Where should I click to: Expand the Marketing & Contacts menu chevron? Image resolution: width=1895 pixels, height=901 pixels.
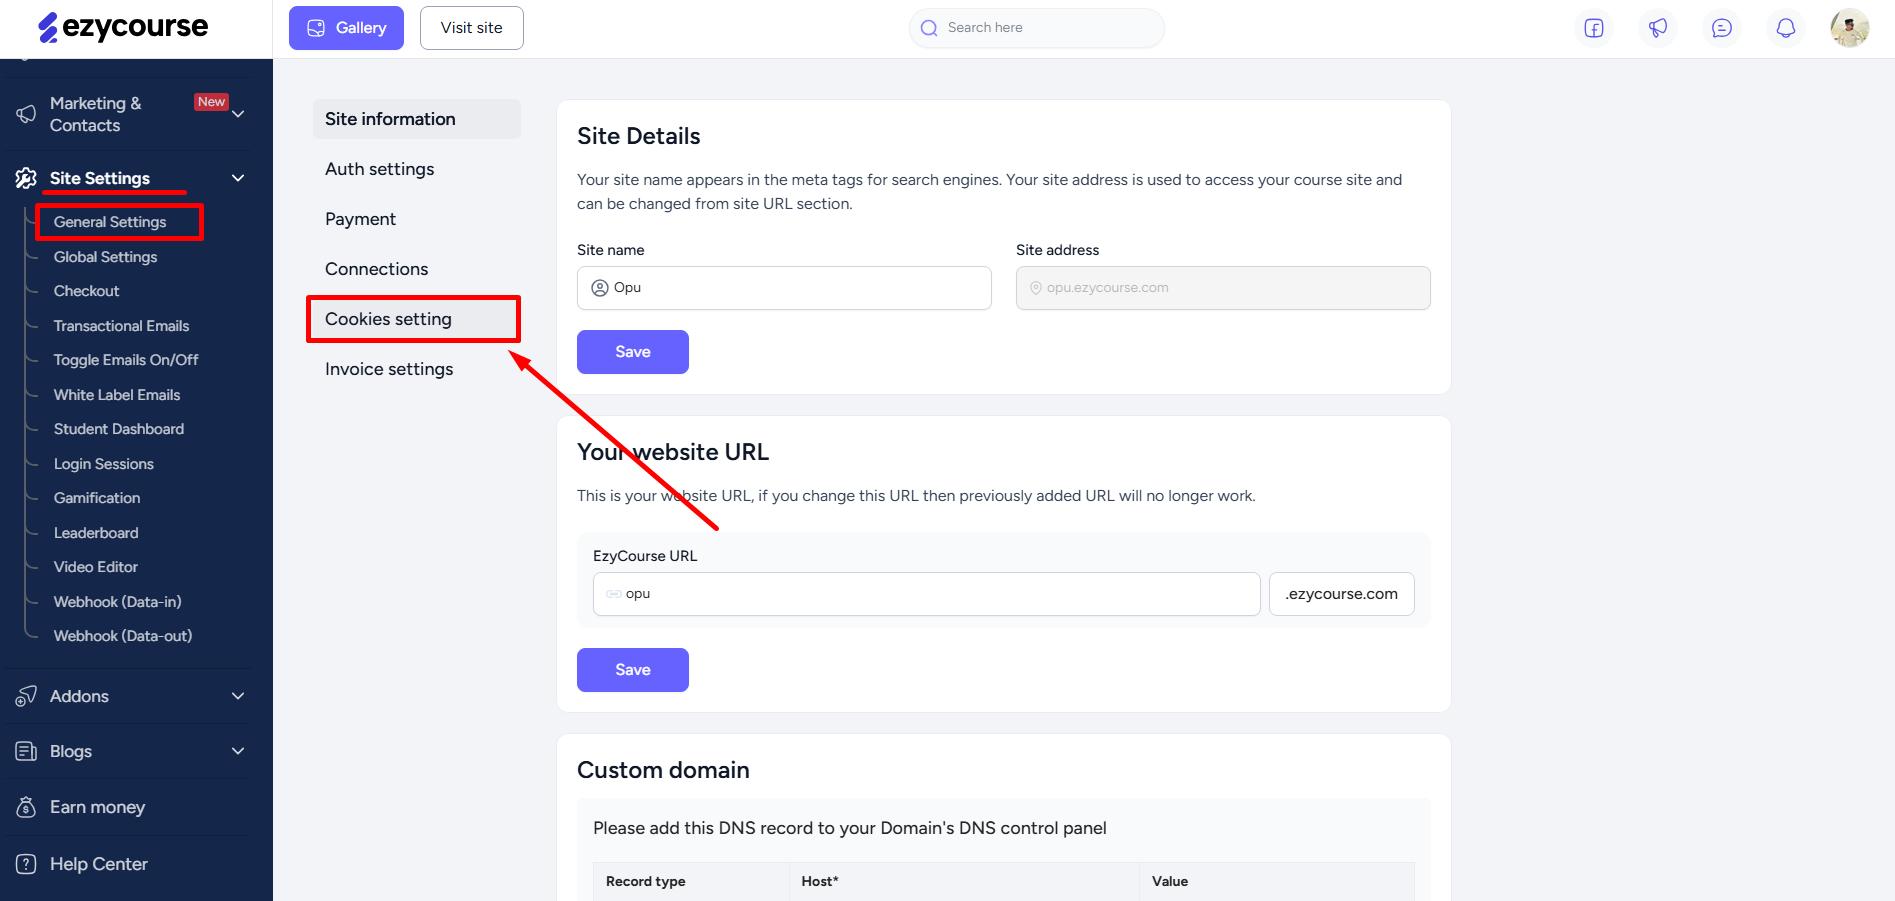[238, 114]
